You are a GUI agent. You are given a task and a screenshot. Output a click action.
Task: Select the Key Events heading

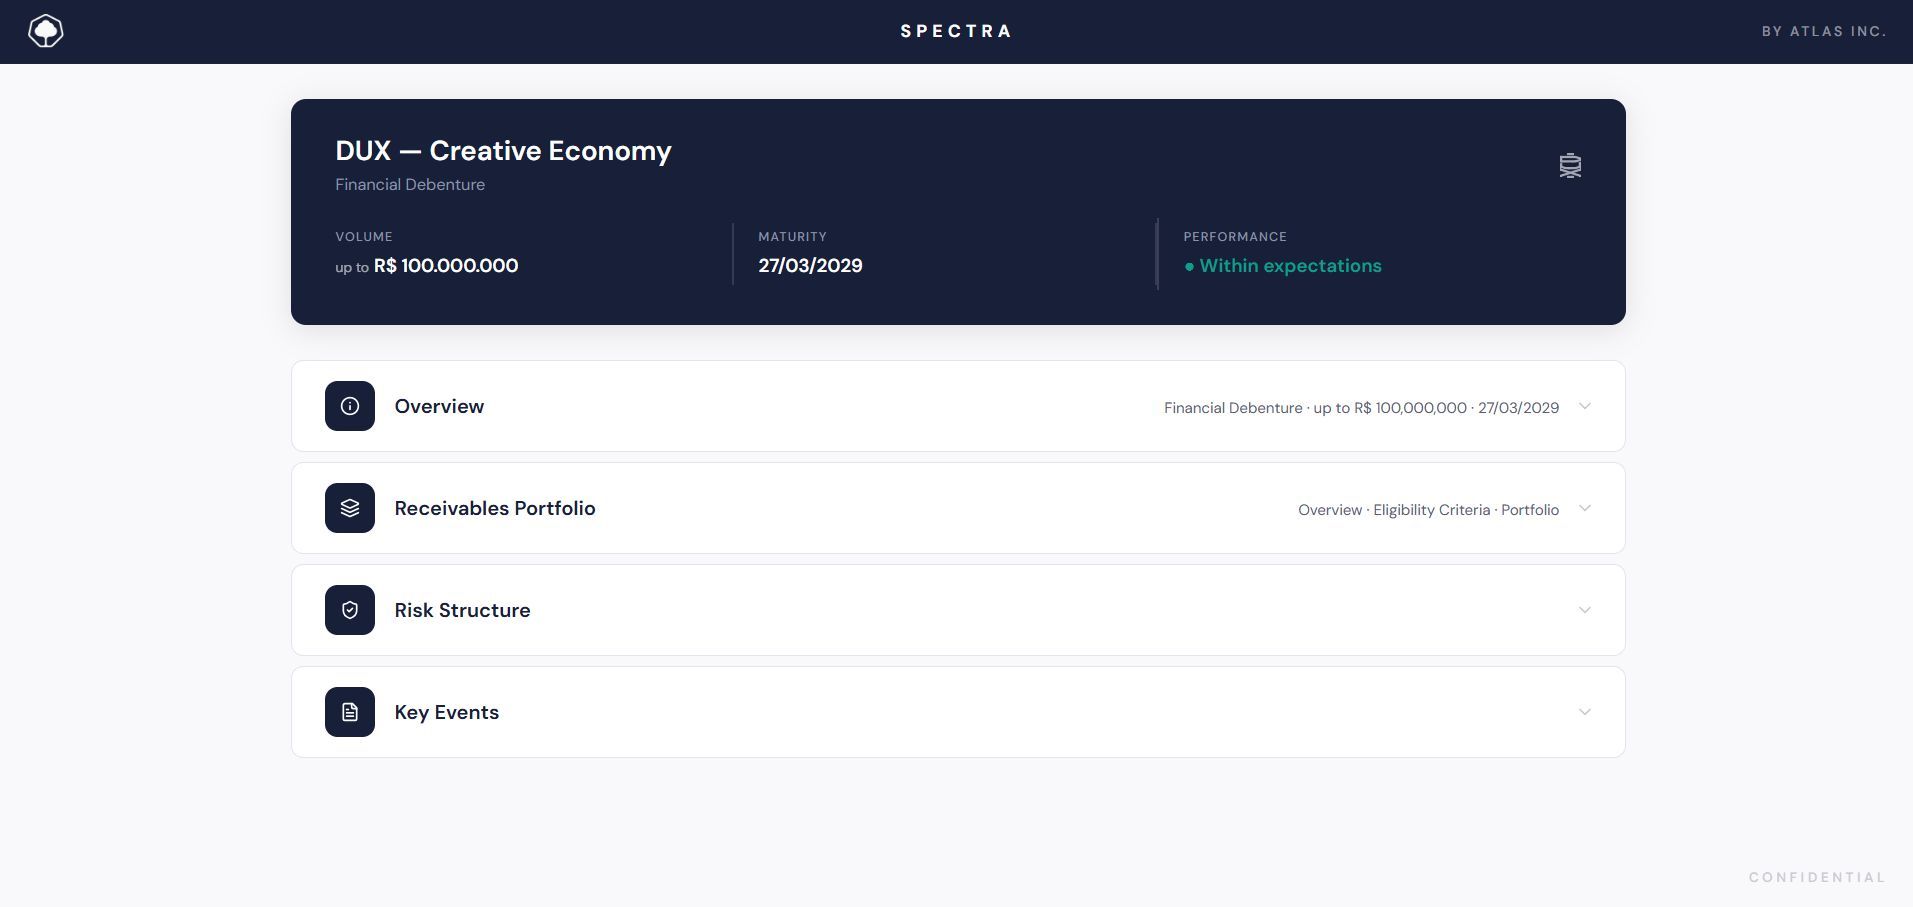pyautogui.click(x=446, y=712)
